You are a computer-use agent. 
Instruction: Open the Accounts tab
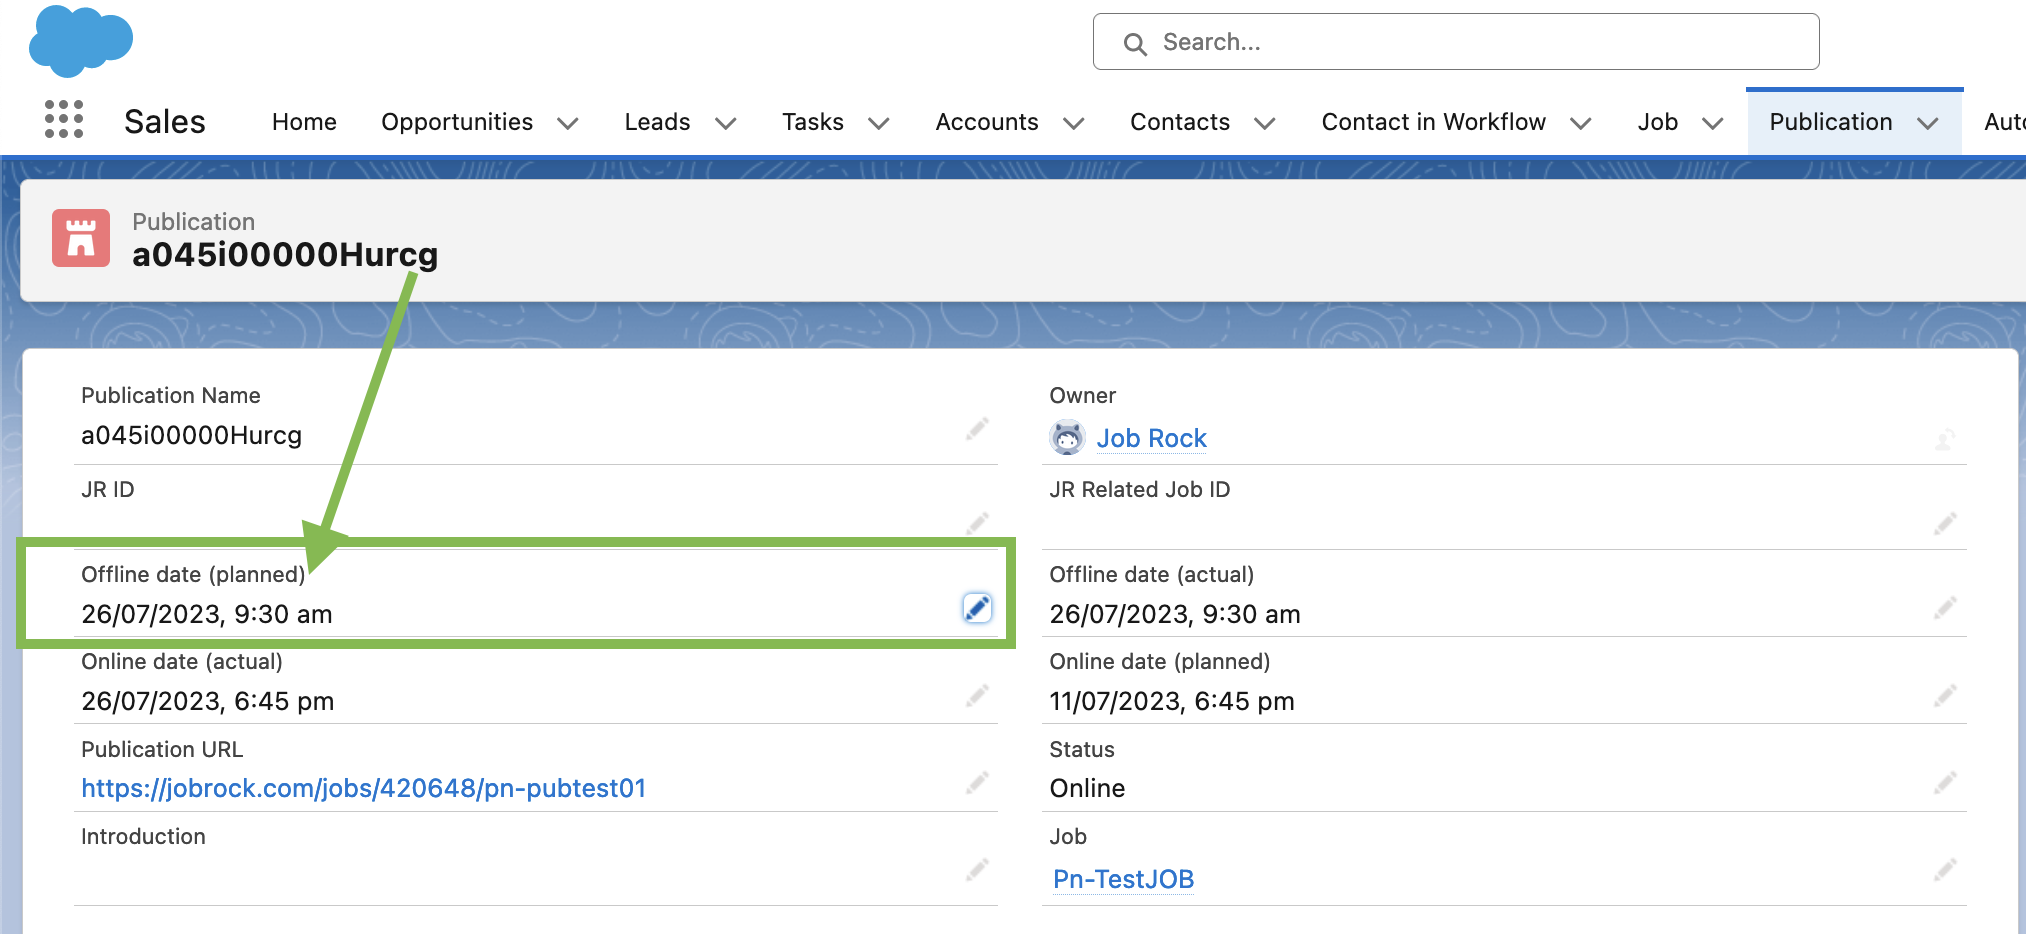(987, 122)
